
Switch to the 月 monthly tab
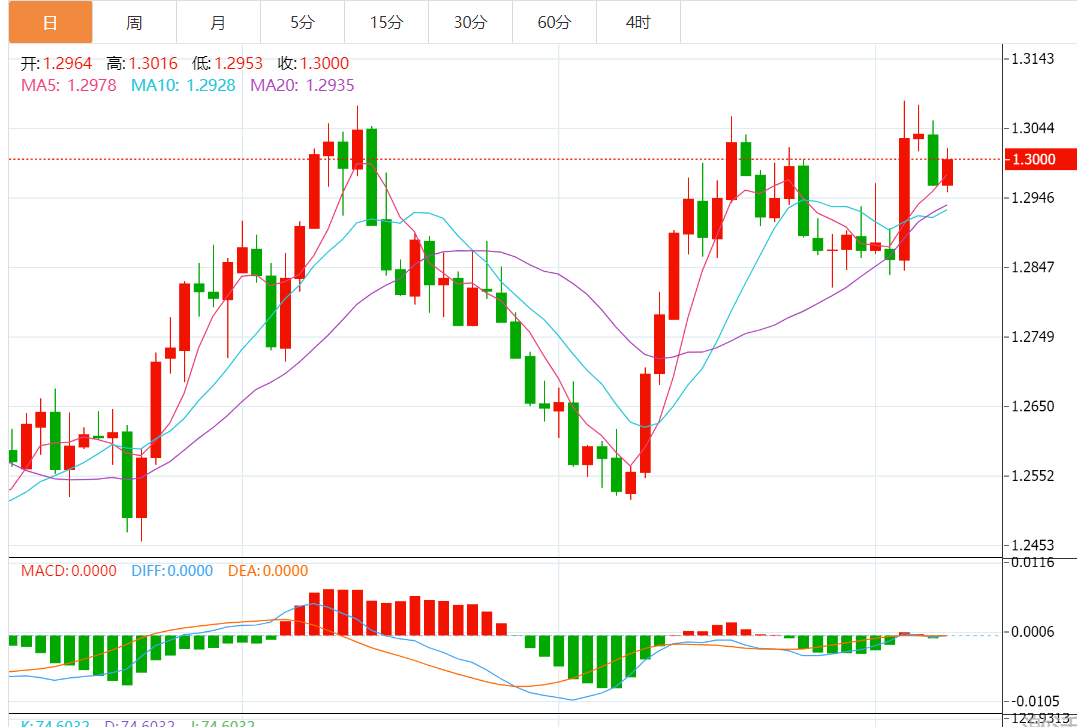coord(218,22)
